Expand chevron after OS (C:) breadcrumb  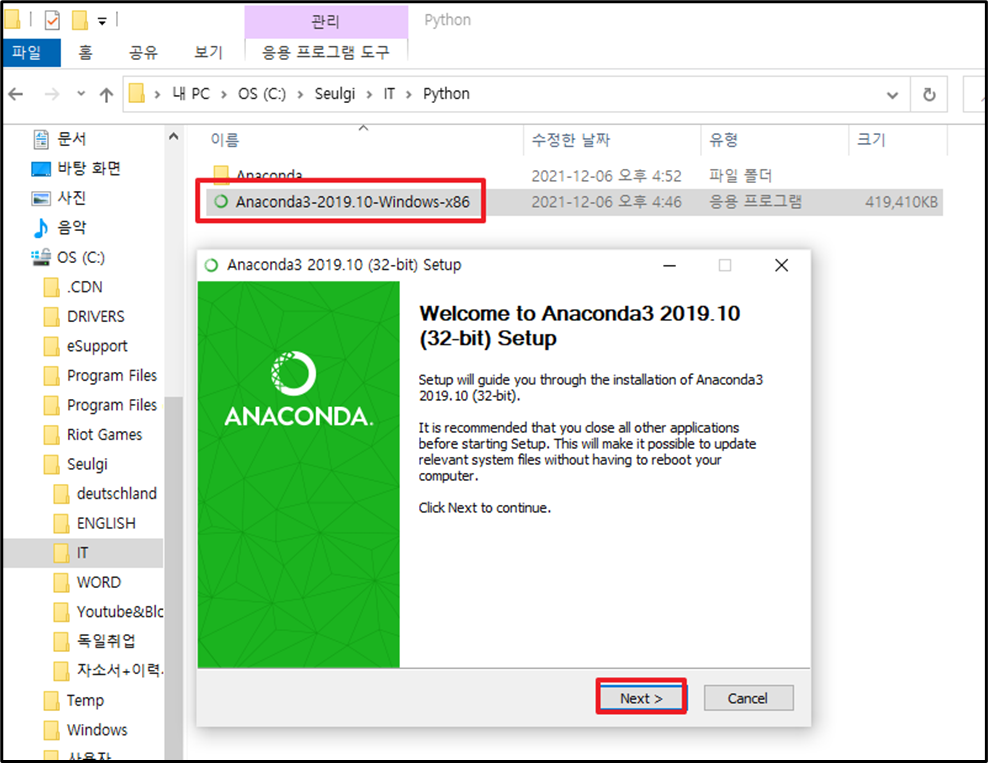301,95
